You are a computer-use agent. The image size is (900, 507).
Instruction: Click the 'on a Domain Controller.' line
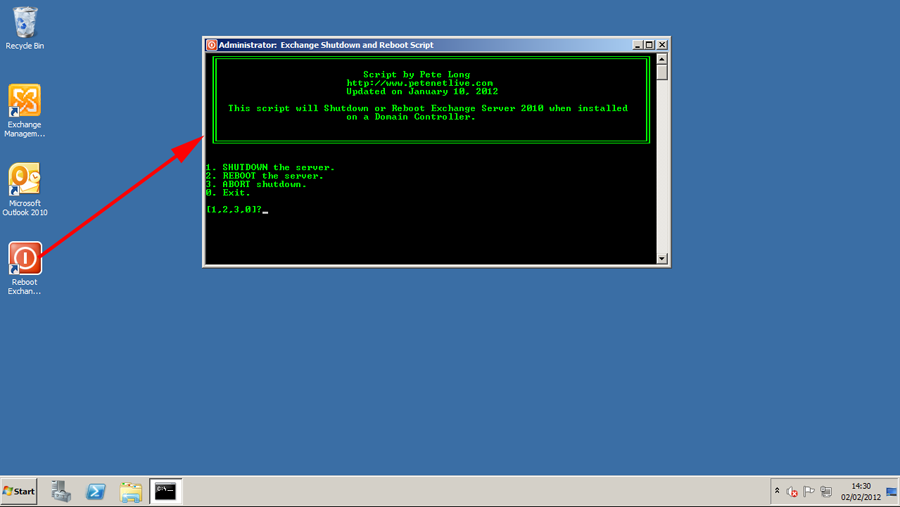[411, 117]
